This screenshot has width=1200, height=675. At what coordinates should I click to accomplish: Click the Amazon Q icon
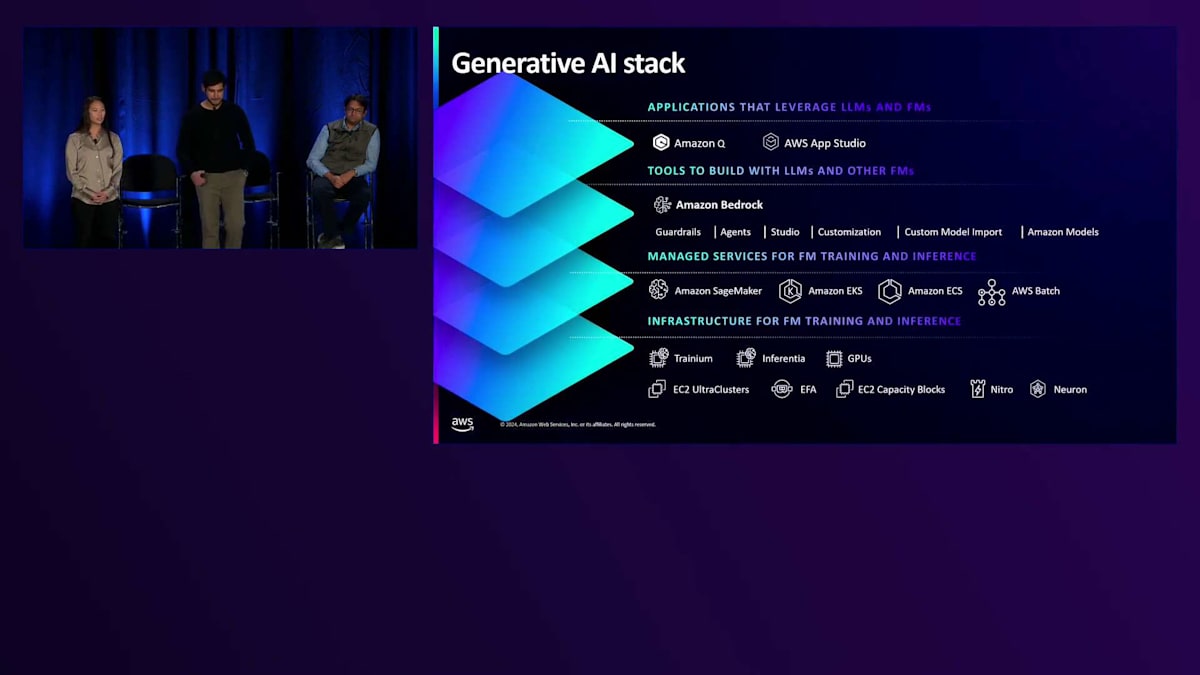[x=661, y=143]
